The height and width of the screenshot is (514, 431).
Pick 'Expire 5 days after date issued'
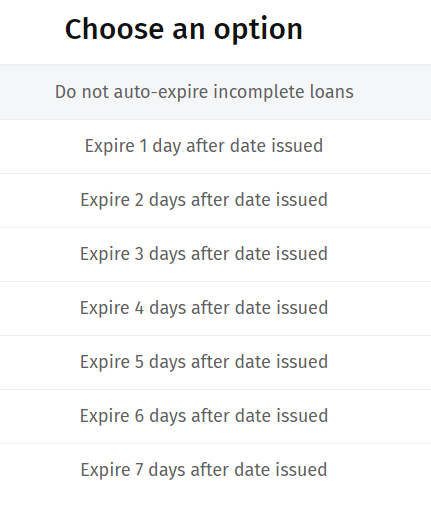click(215, 362)
